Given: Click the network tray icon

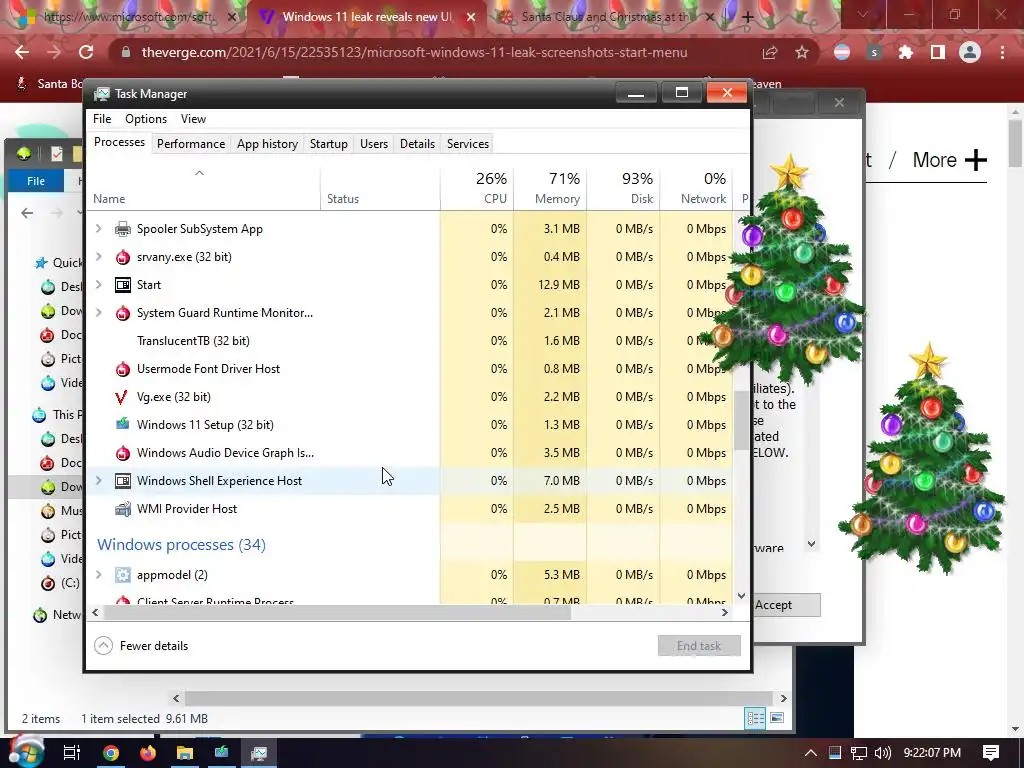Looking at the screenshot, I should (x=859, y=753).
